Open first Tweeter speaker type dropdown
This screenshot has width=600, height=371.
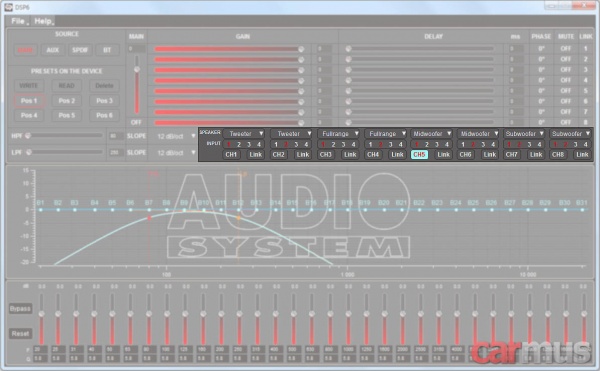244,134
